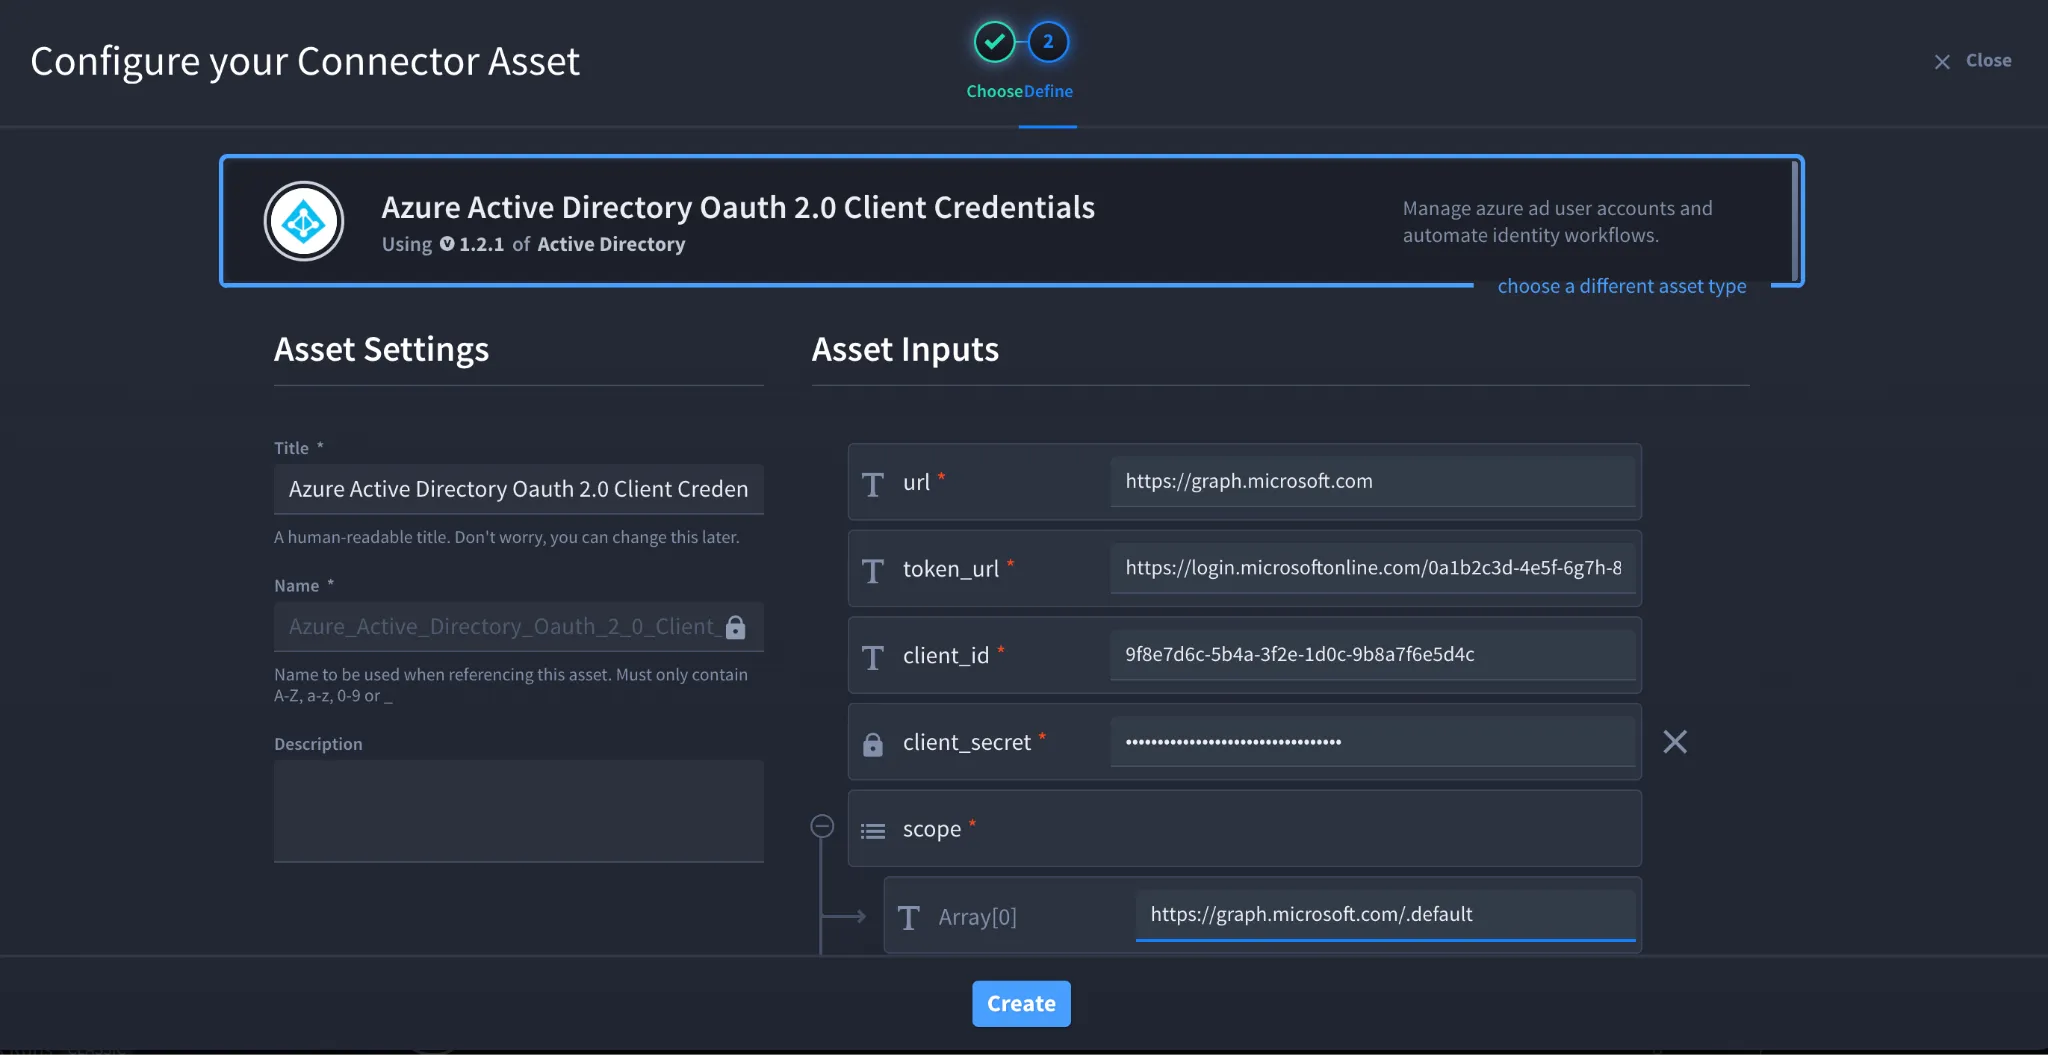Close the Configure Connector Asset dialog
This screenshot has height=1055, width=2048.
click(x=1972, y=61)
